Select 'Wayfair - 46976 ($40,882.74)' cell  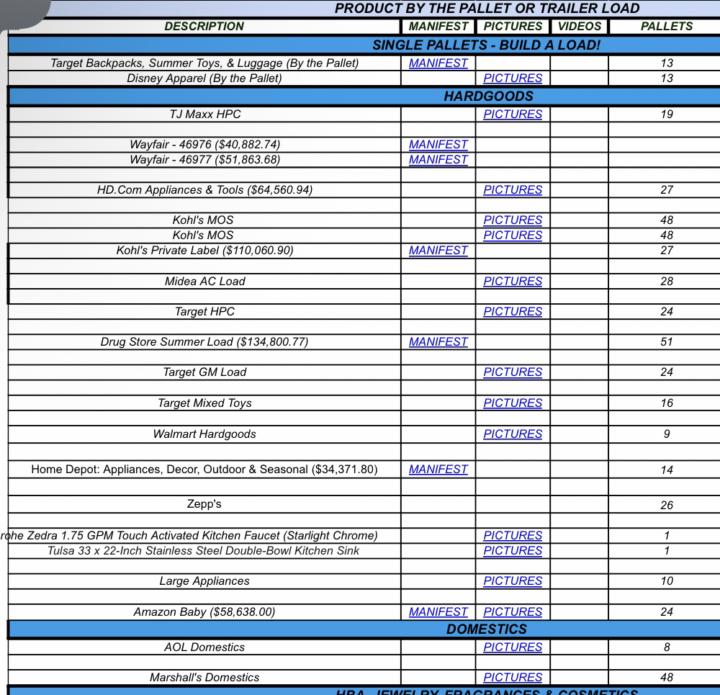pos(205,145)
